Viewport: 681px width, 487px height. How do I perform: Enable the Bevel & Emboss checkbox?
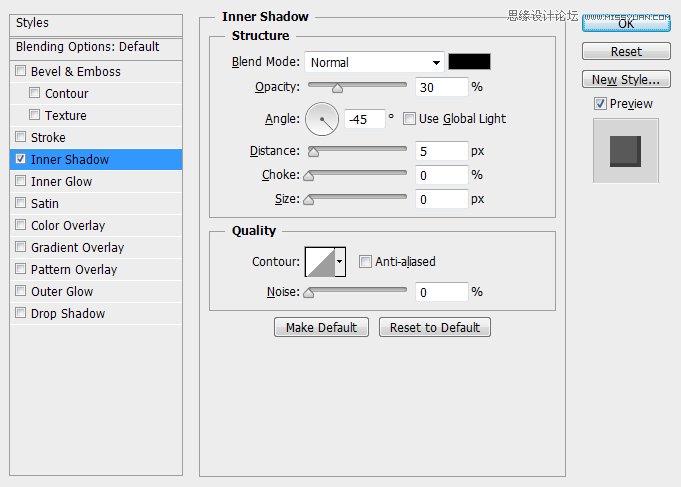coord(20,71)
